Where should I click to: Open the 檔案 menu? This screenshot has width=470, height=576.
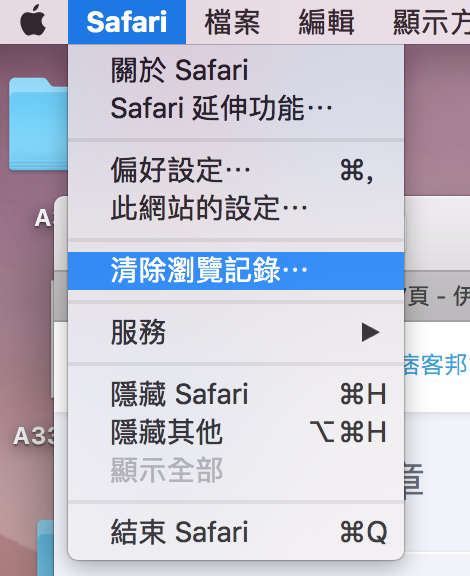[x=232, y=22]
